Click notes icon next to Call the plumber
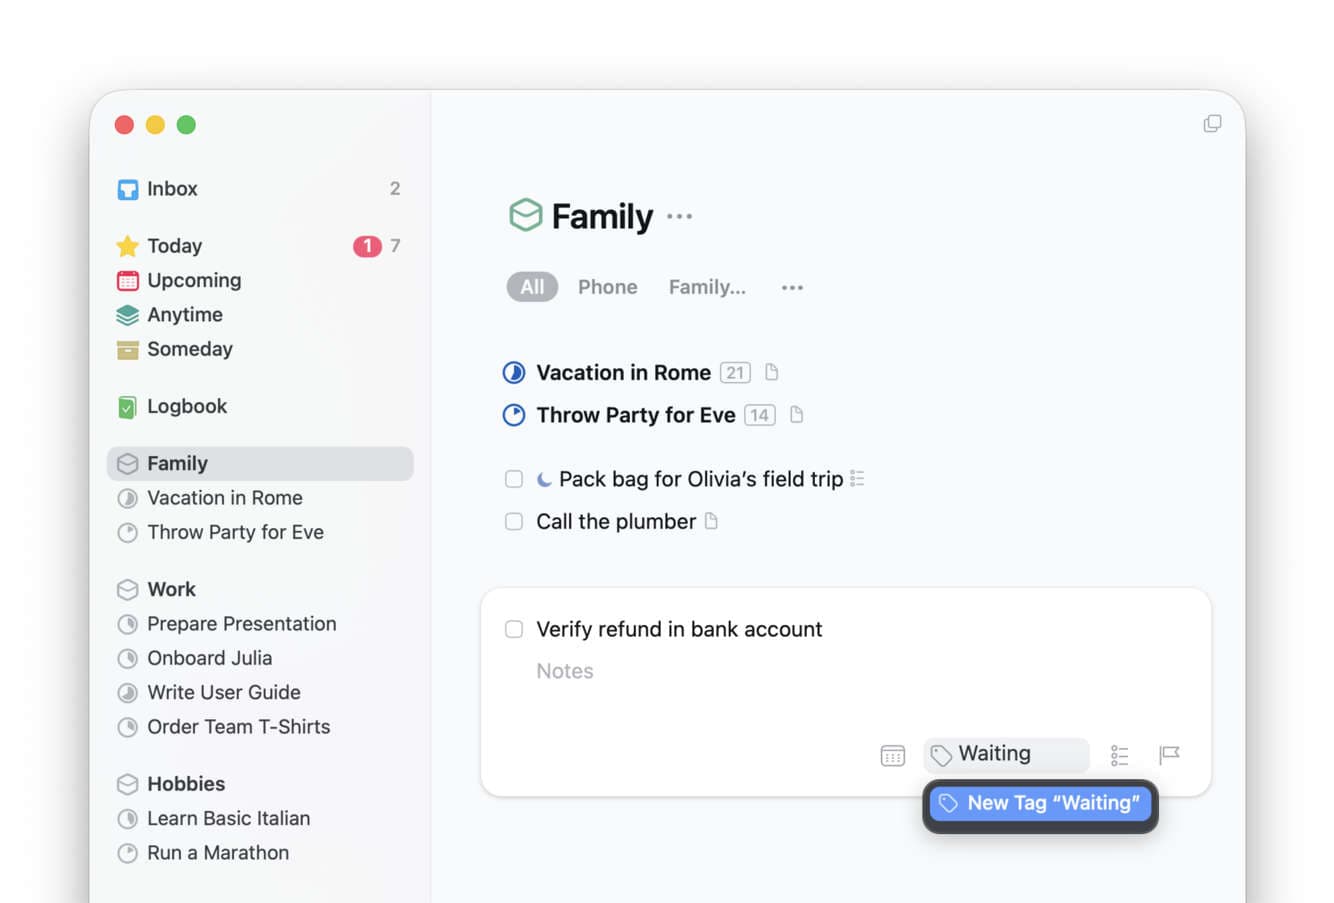 point(711,521)
